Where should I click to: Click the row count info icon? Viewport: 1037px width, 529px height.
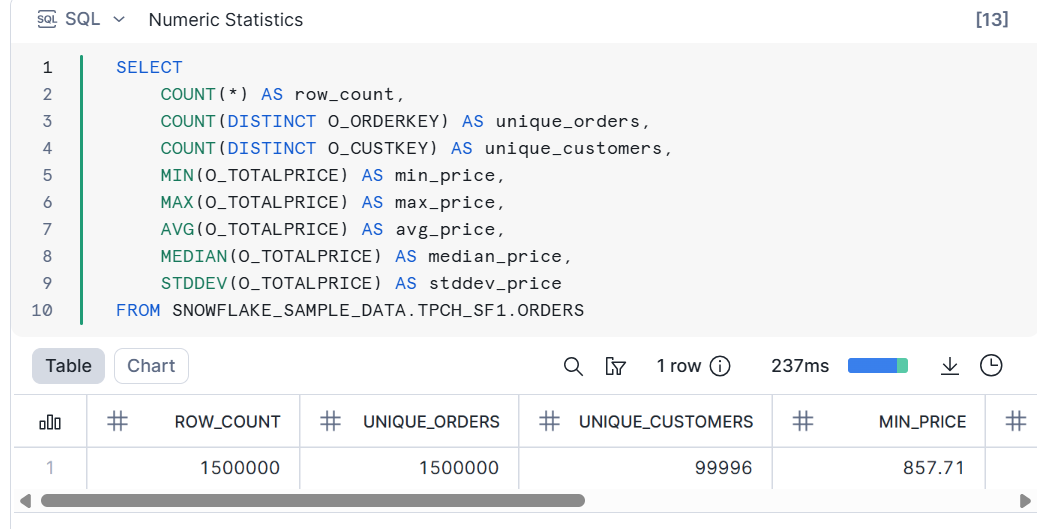720,366
